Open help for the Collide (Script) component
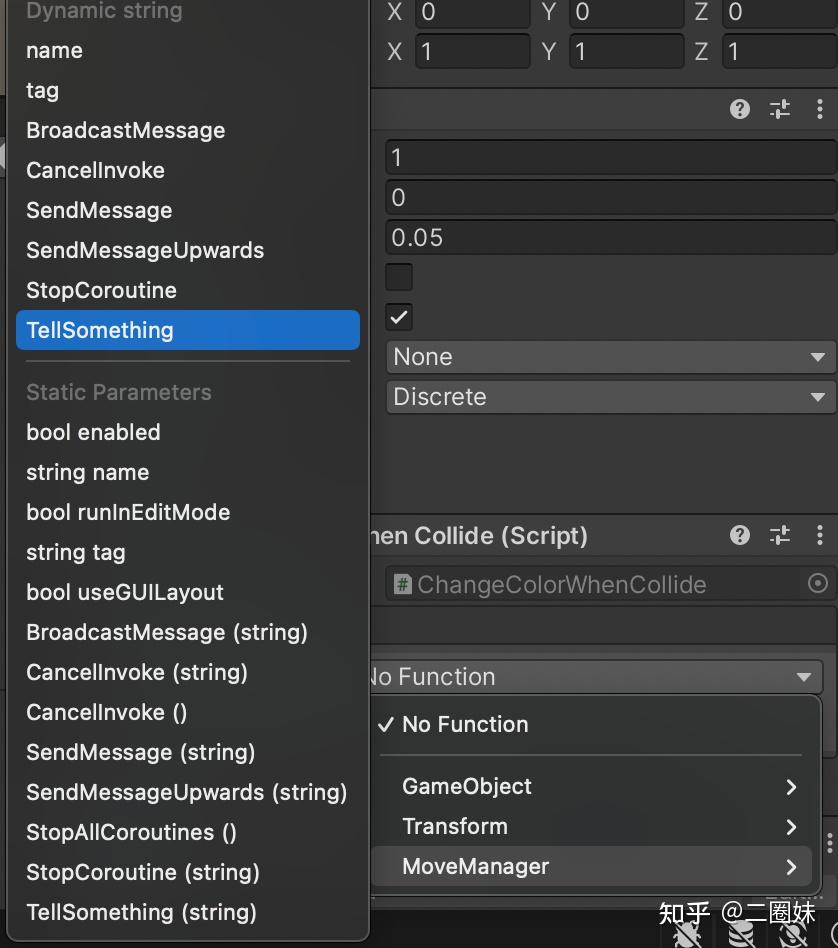This screenshot has width=838, height=948. [739, 535]
